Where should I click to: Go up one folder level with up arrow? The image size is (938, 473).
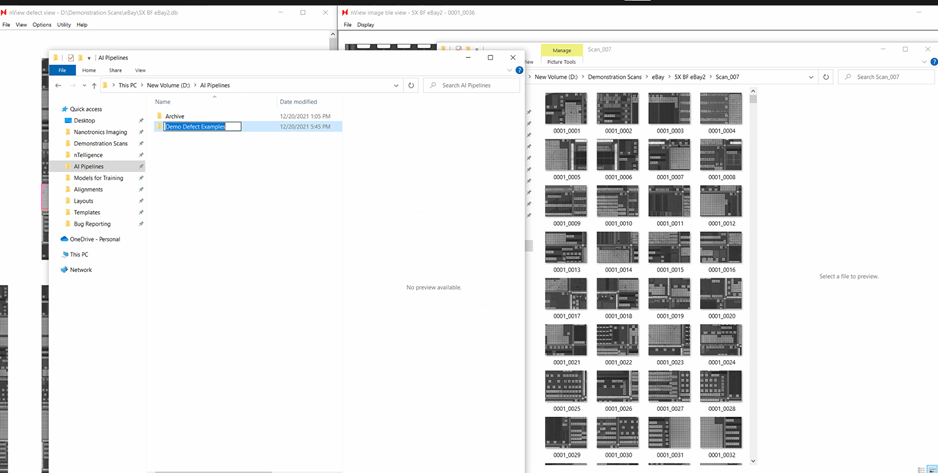tap(94, 85)
